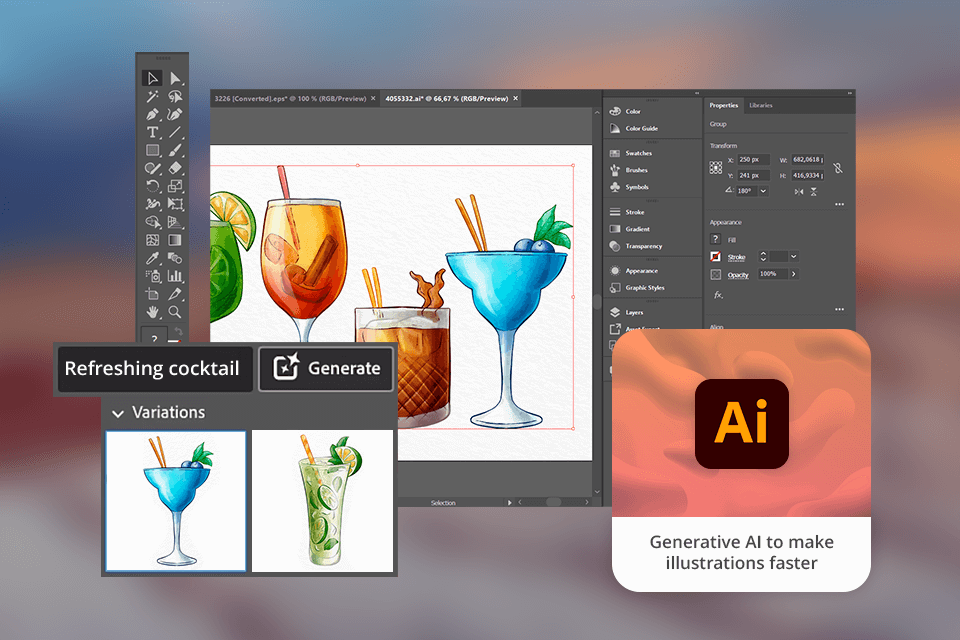Viewport: 960px width, 640px height.
Task: Select the Line Segment tool
Action: (175, 132)
